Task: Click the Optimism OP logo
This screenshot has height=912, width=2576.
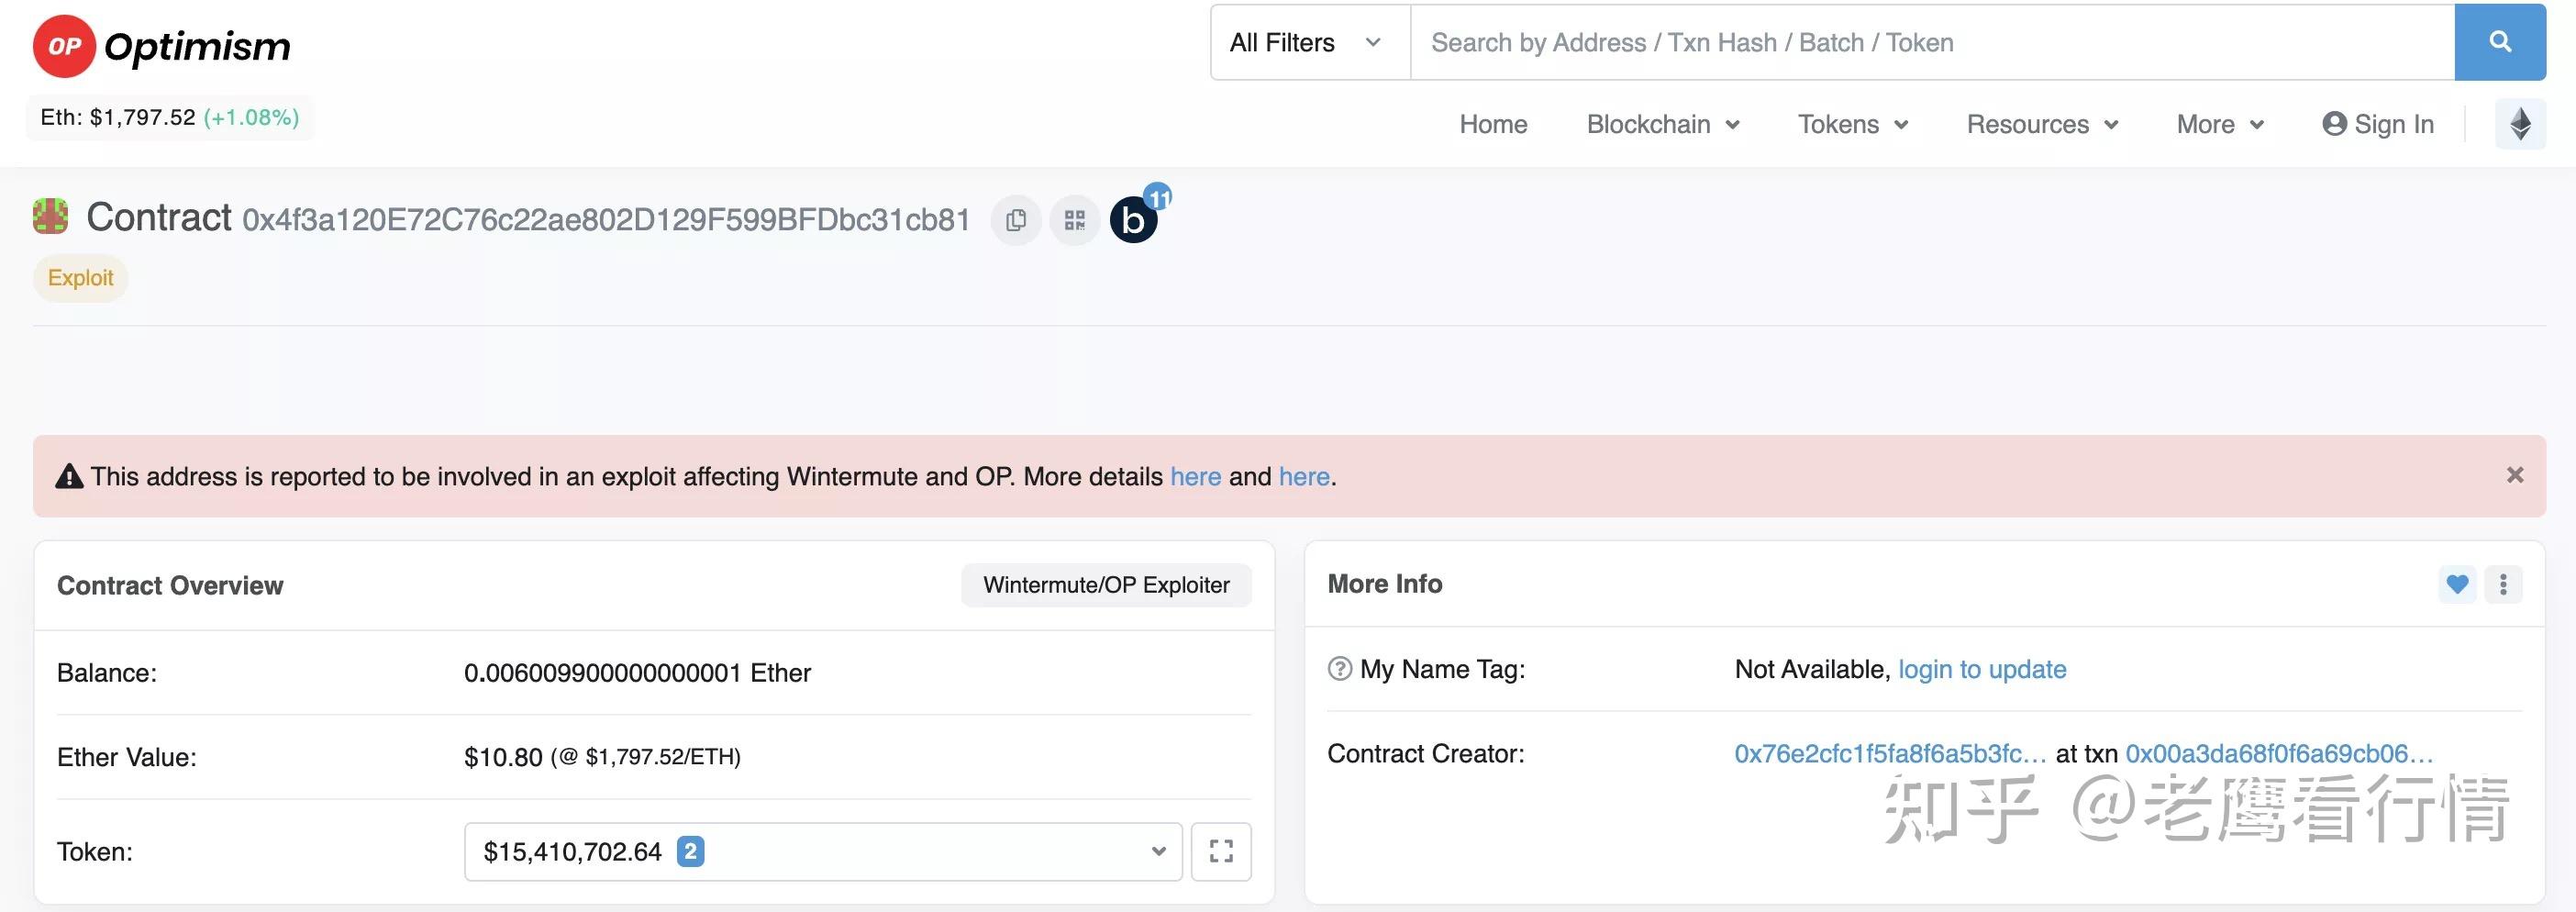Action: click(x=162, y=46)
